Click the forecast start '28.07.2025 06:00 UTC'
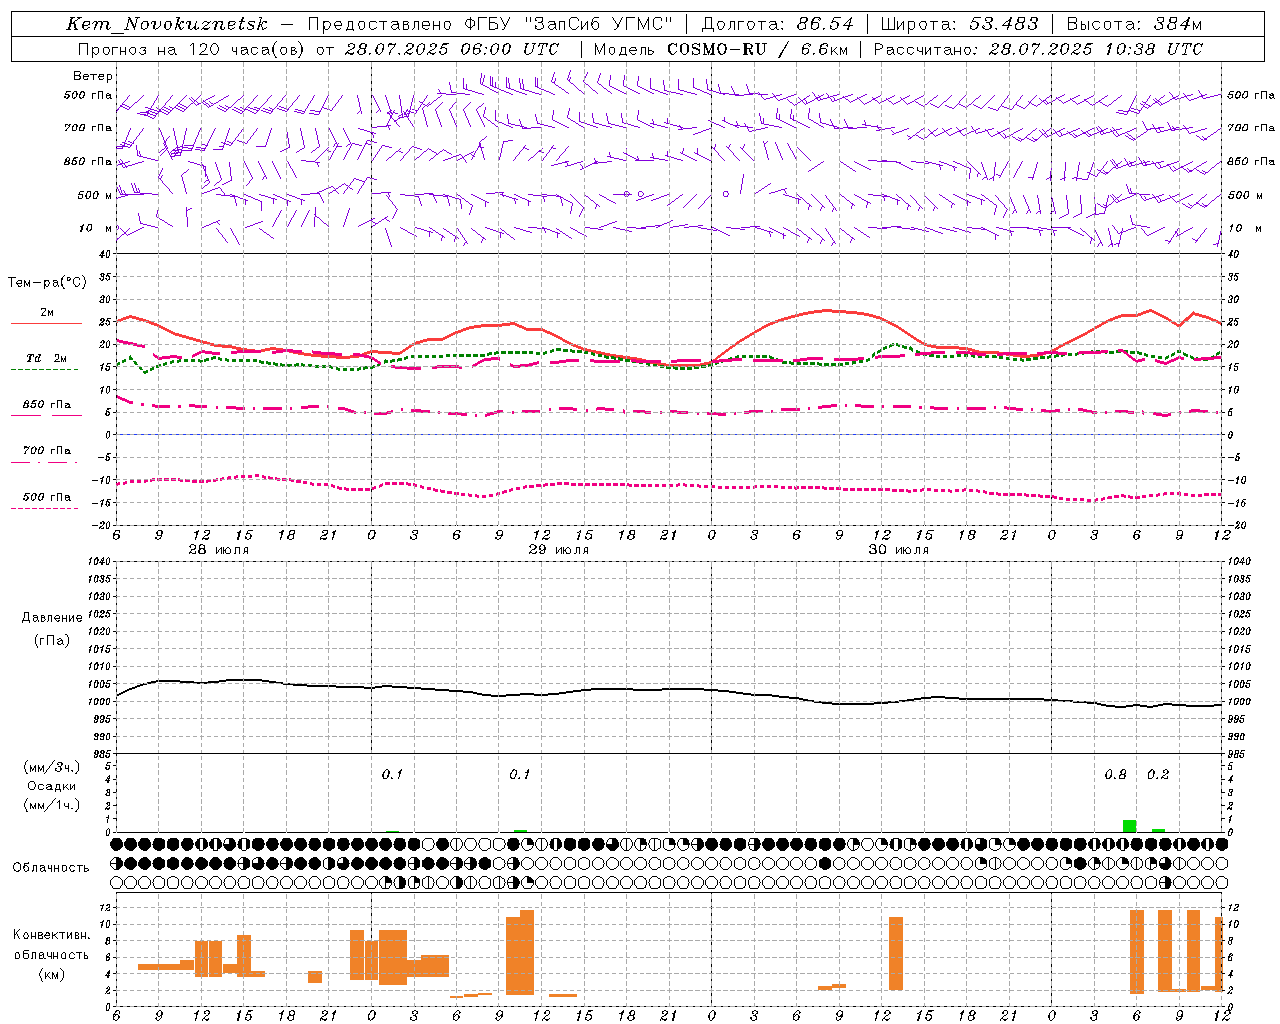This screenshot has width=1280, height=1024. 452,49
